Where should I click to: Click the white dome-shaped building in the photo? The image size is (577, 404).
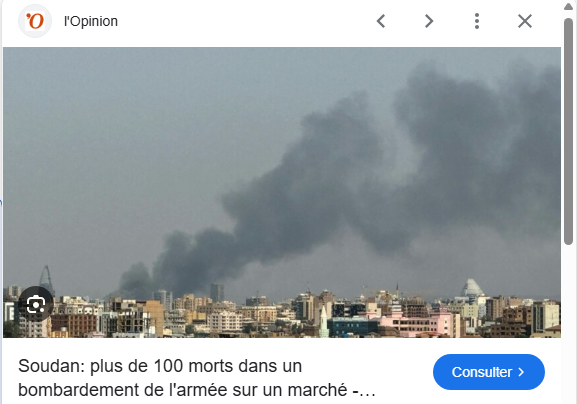[472, 288]
